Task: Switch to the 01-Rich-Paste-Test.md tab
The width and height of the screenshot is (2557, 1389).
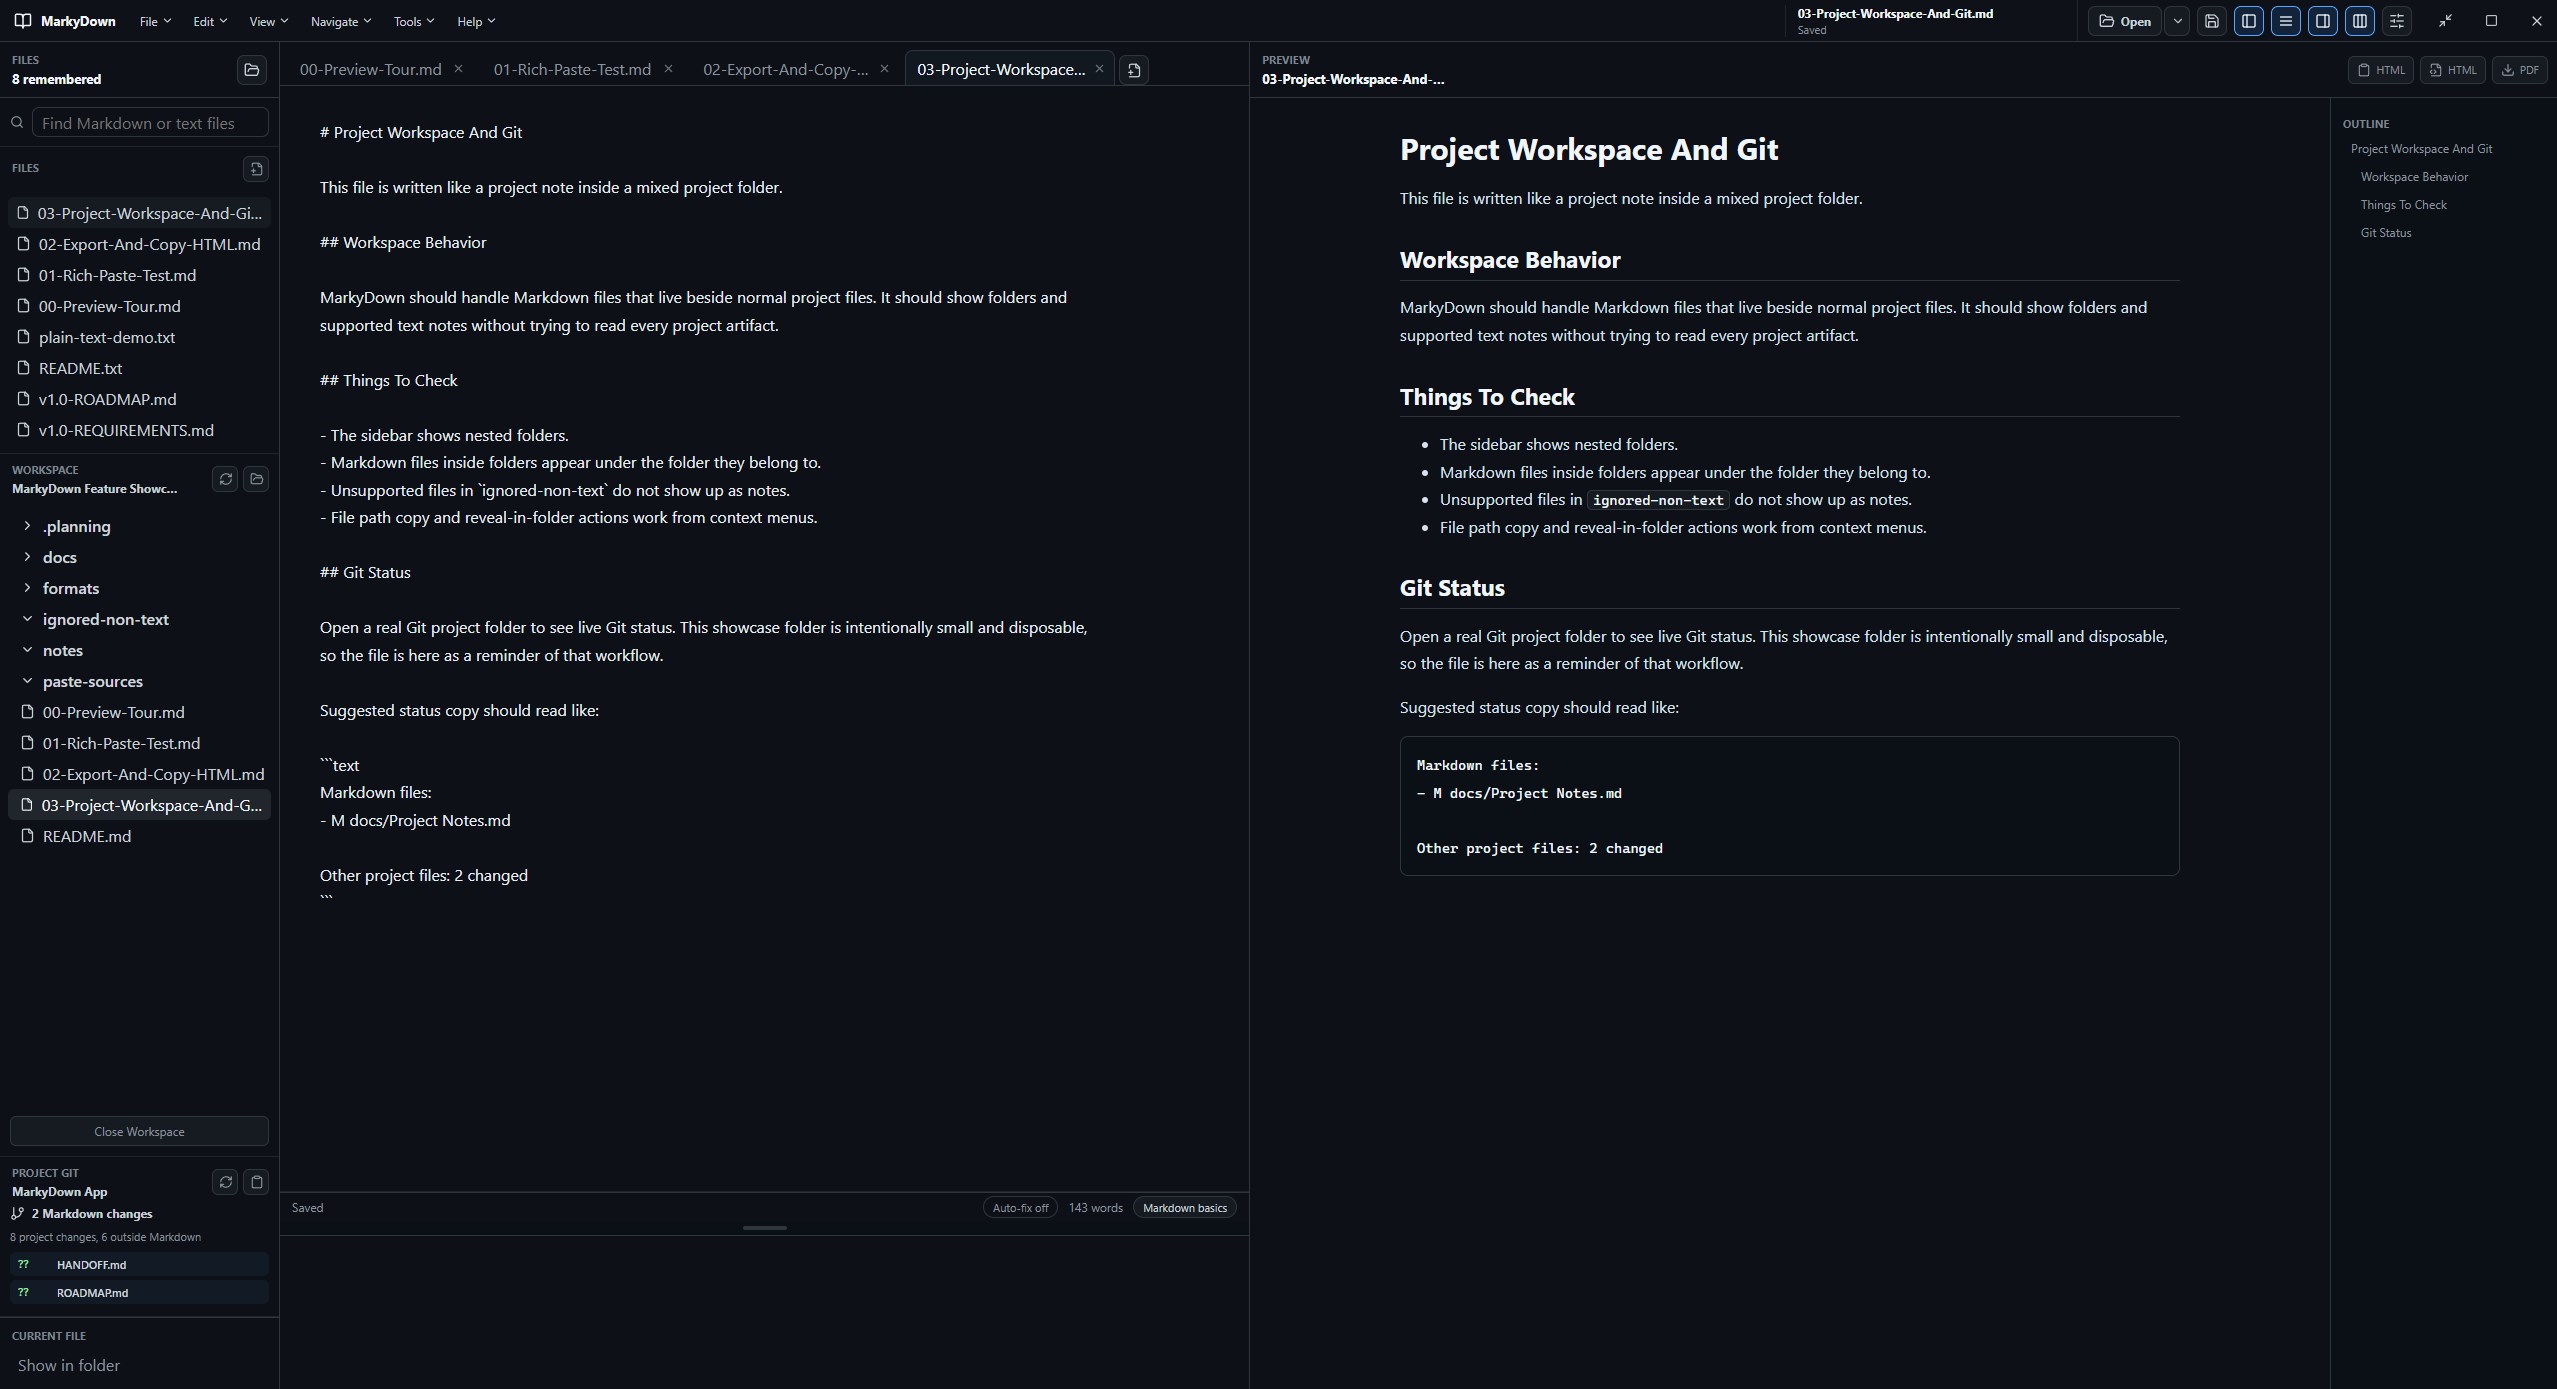Action: pyautogui.click(x=572, y=69)
